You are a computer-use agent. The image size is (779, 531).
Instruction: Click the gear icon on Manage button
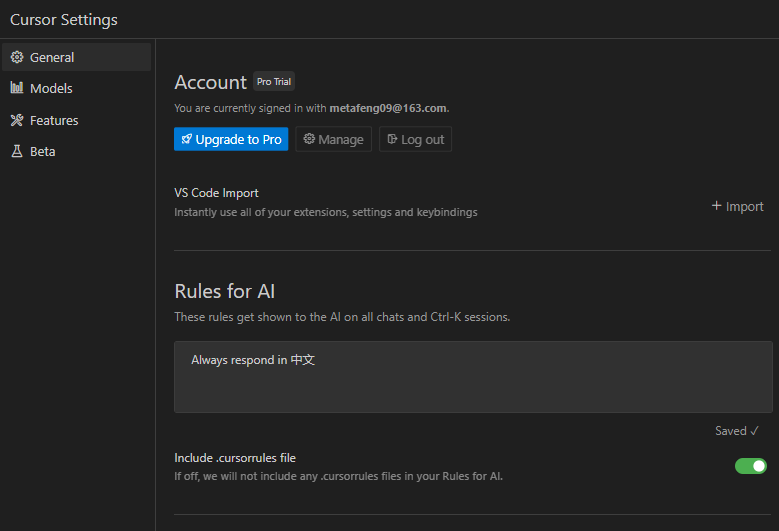tap(309, 139)
